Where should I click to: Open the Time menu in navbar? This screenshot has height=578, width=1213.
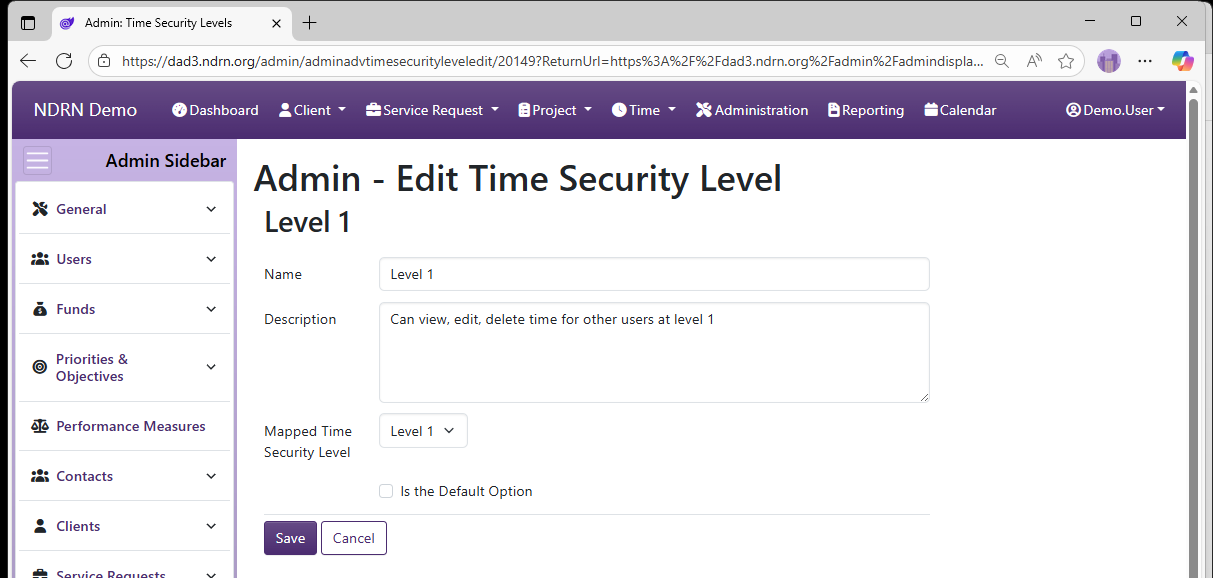644,110
